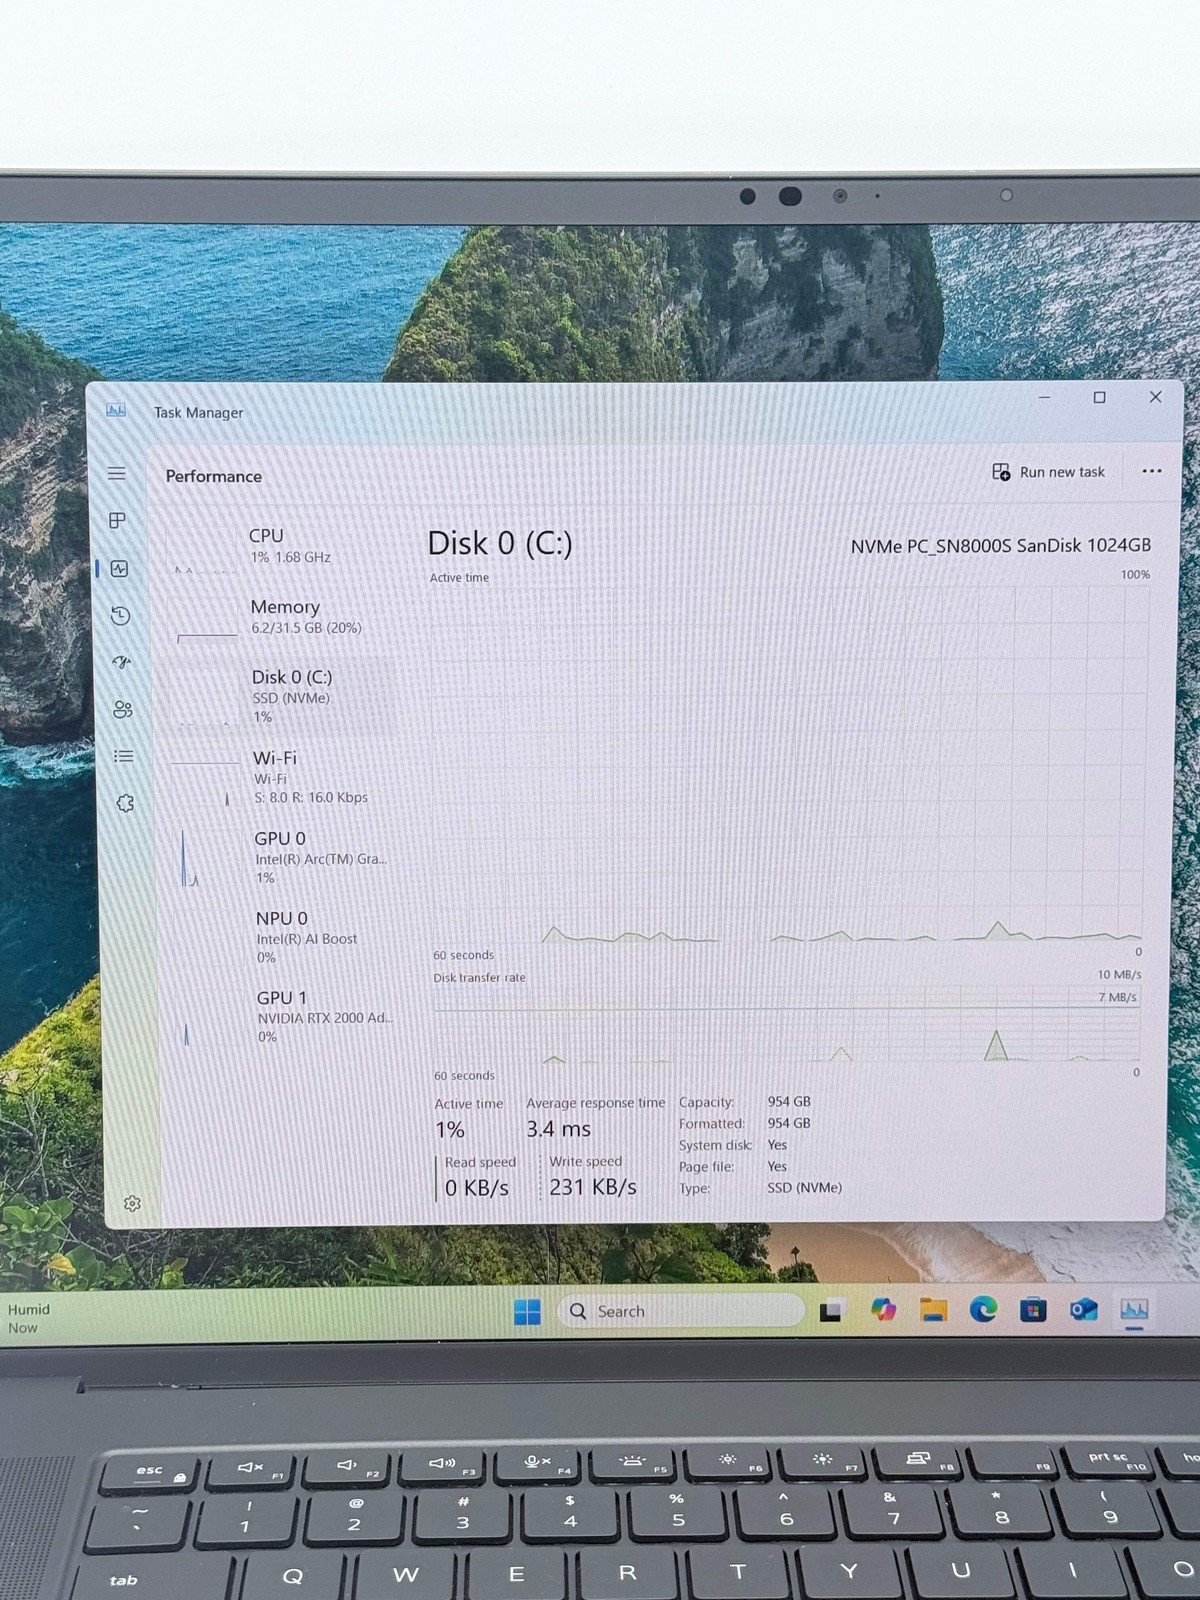
Task: Click Run new task button
Action: click(x=1048, y=472)
